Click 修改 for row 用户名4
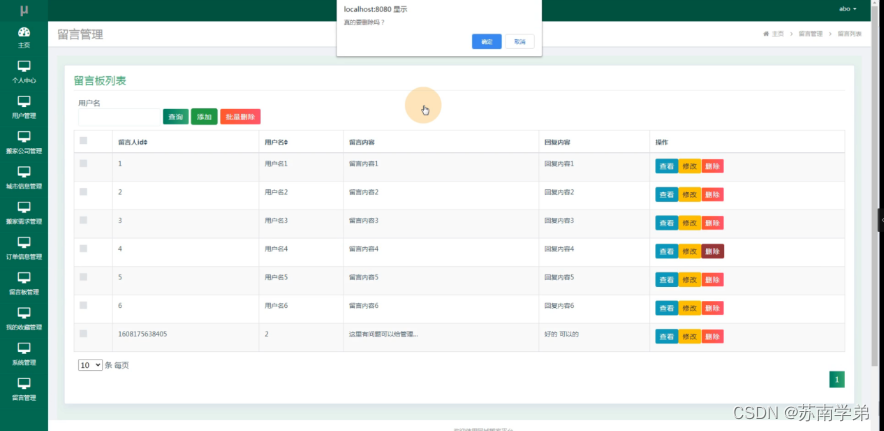 point(690,251)
